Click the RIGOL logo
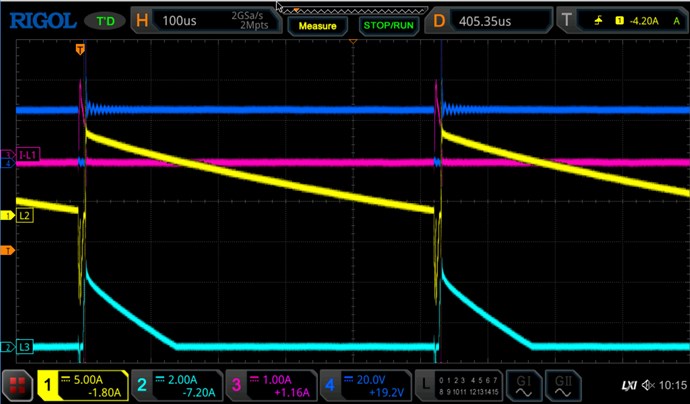 43,21
